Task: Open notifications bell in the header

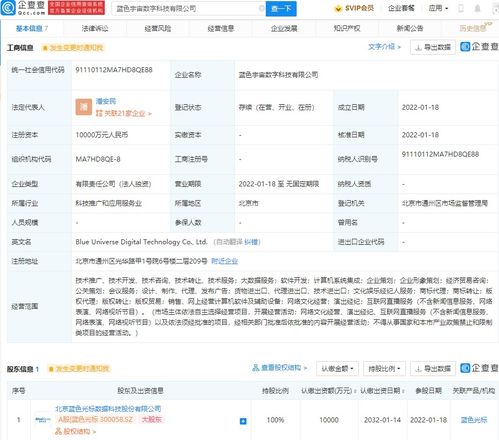Action: coord(477,8)
